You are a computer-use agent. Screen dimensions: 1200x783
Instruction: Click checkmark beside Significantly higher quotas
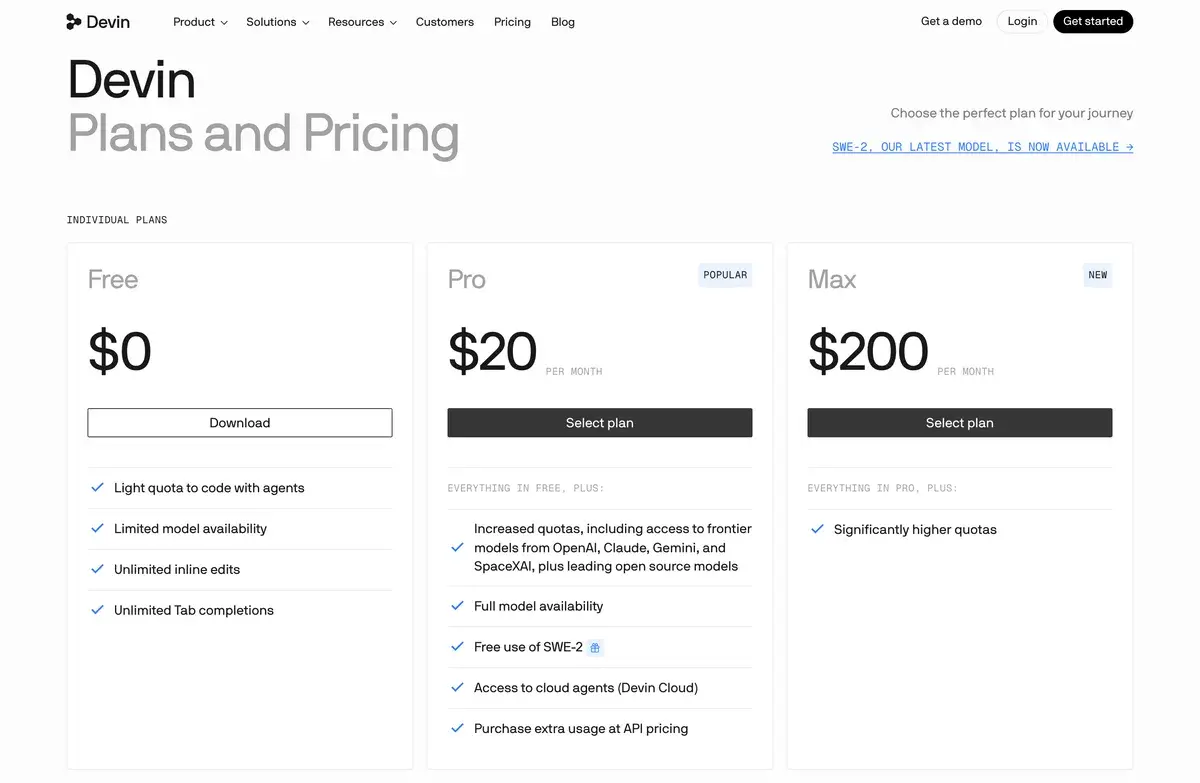coord(817,529)
